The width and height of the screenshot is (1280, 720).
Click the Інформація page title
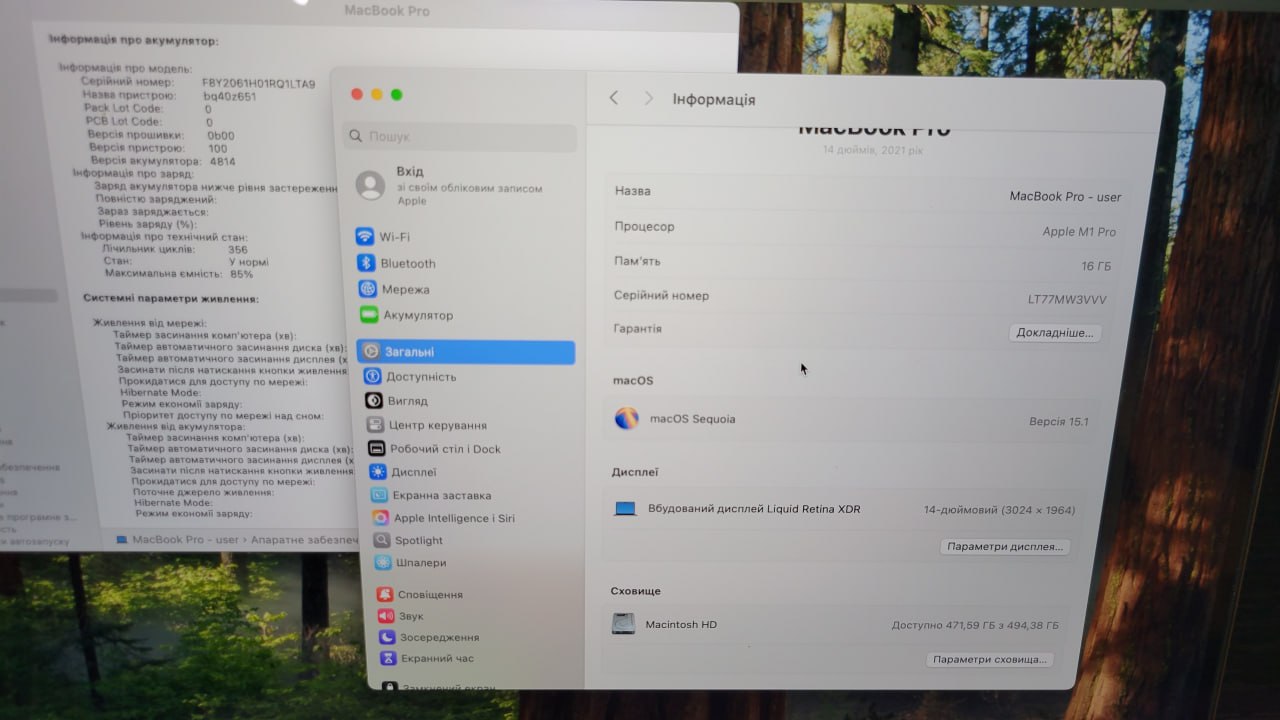[x=714, y=99]
